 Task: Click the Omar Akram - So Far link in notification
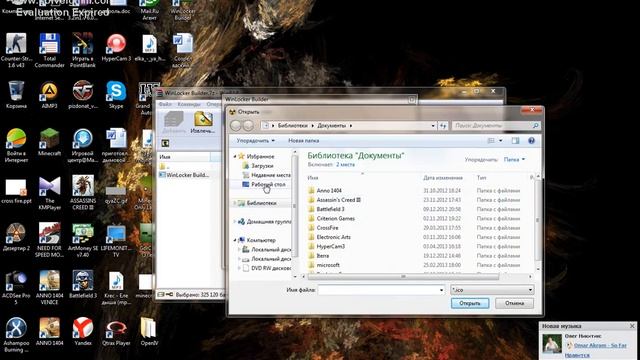[x=600, y=345]
